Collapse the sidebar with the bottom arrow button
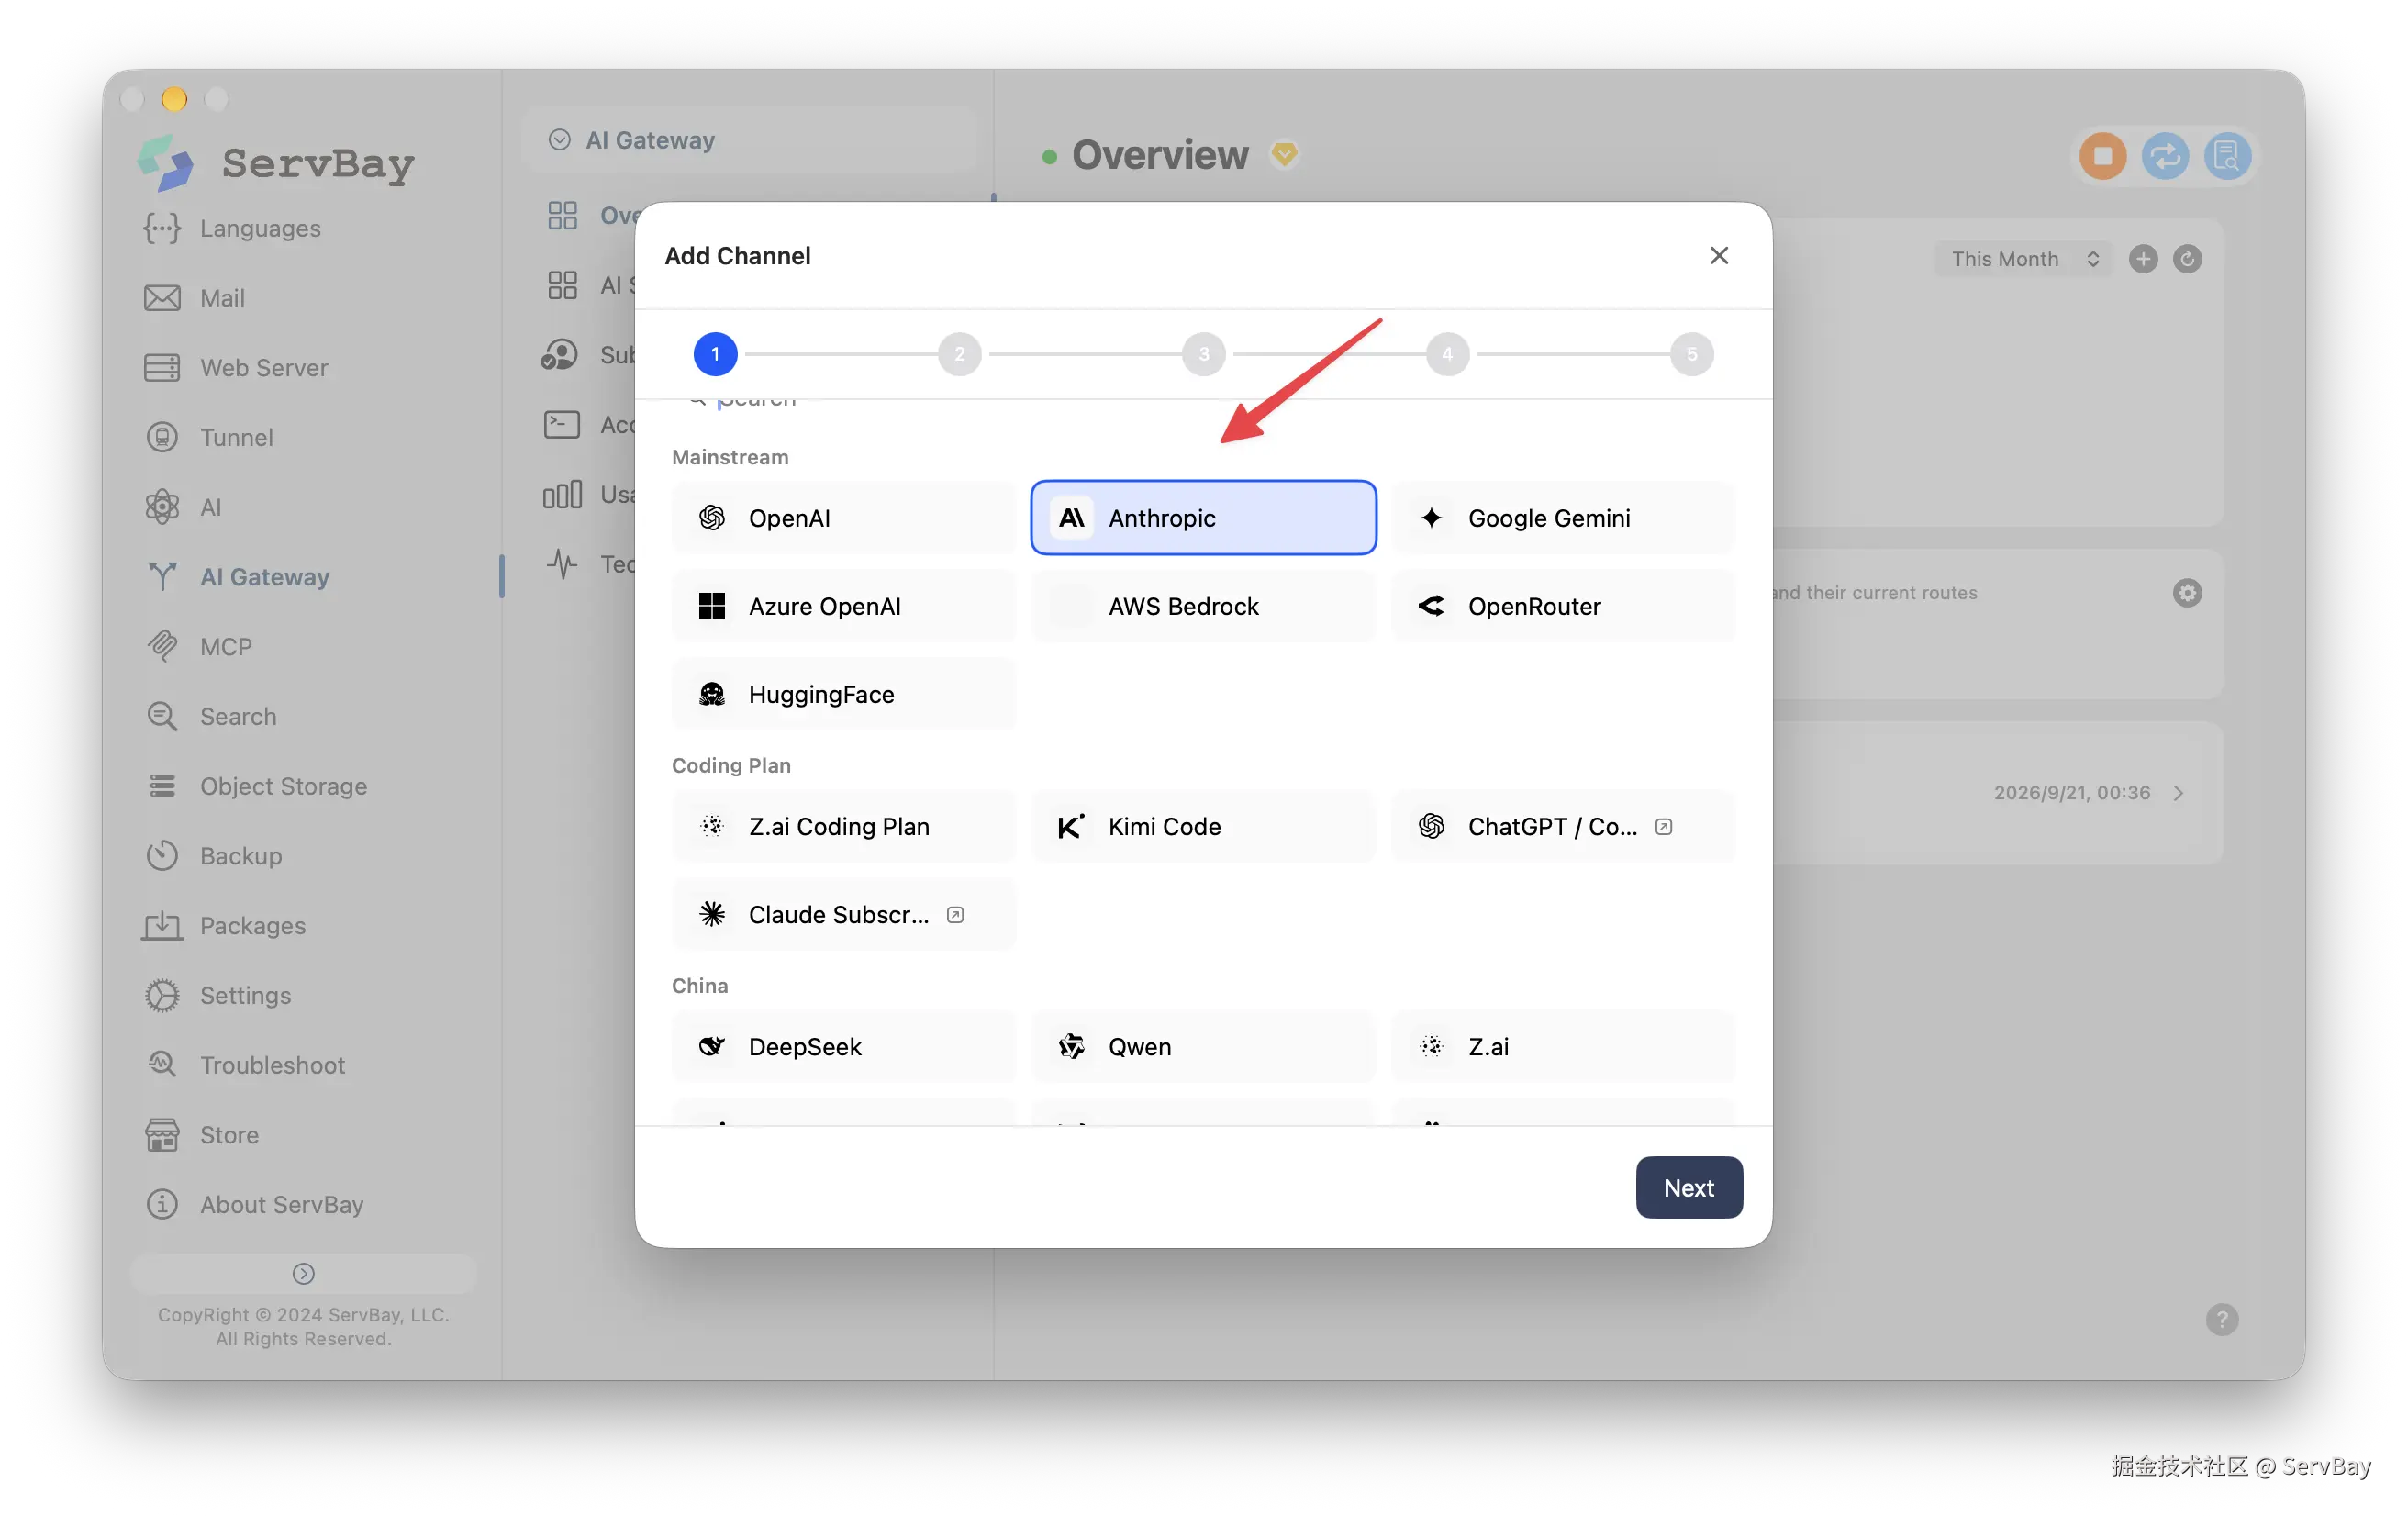 click(x=303, y=1273)
